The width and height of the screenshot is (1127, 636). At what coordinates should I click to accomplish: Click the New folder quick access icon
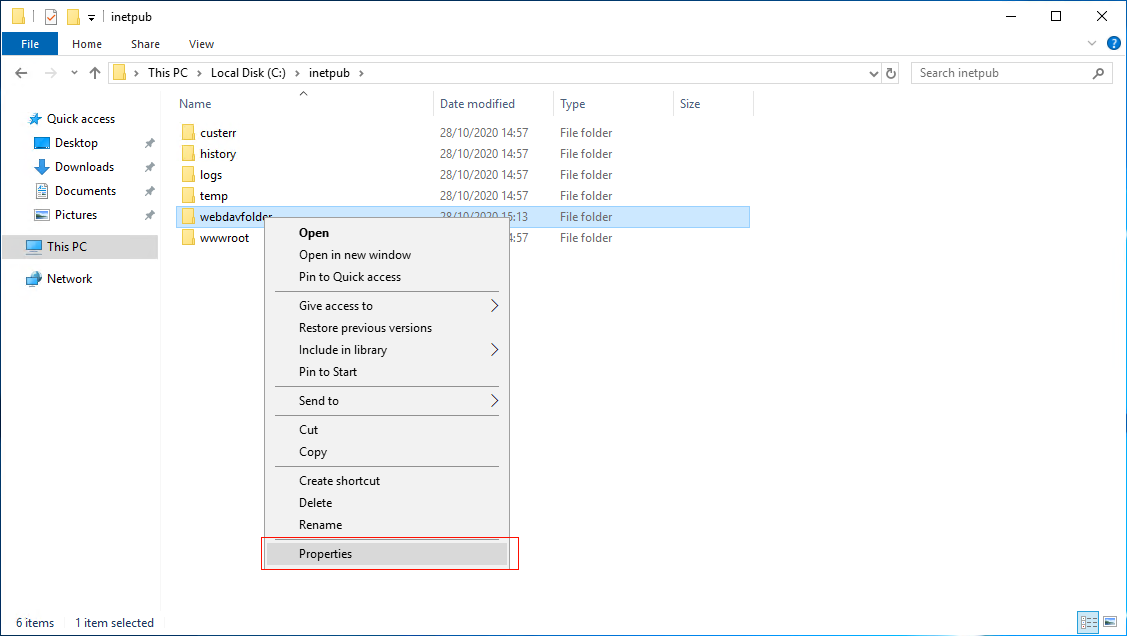(x=73, y=16)
